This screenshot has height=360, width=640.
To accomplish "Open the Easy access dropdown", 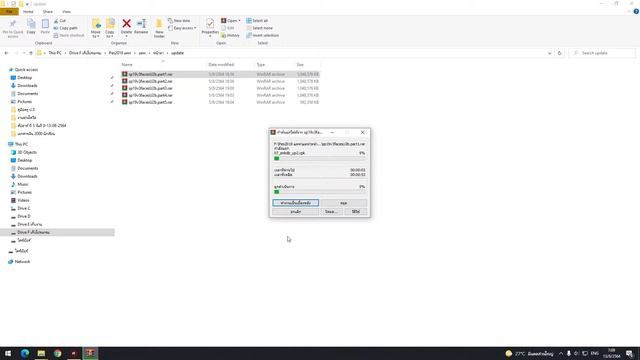I will pos(182,28).
